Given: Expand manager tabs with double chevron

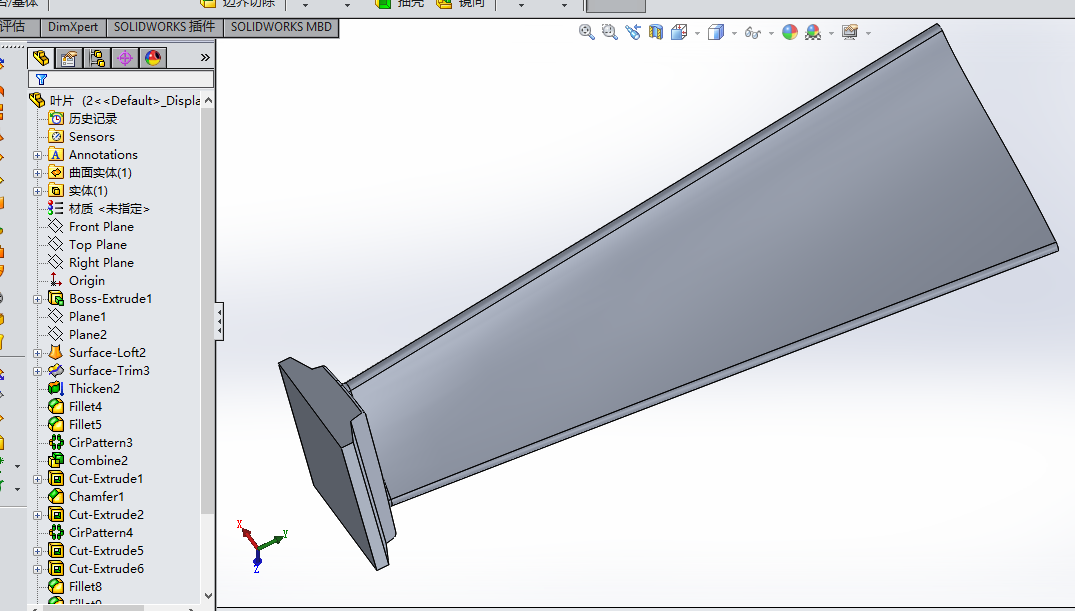Looking at the screenshot, I should click(x=205, y=58).
